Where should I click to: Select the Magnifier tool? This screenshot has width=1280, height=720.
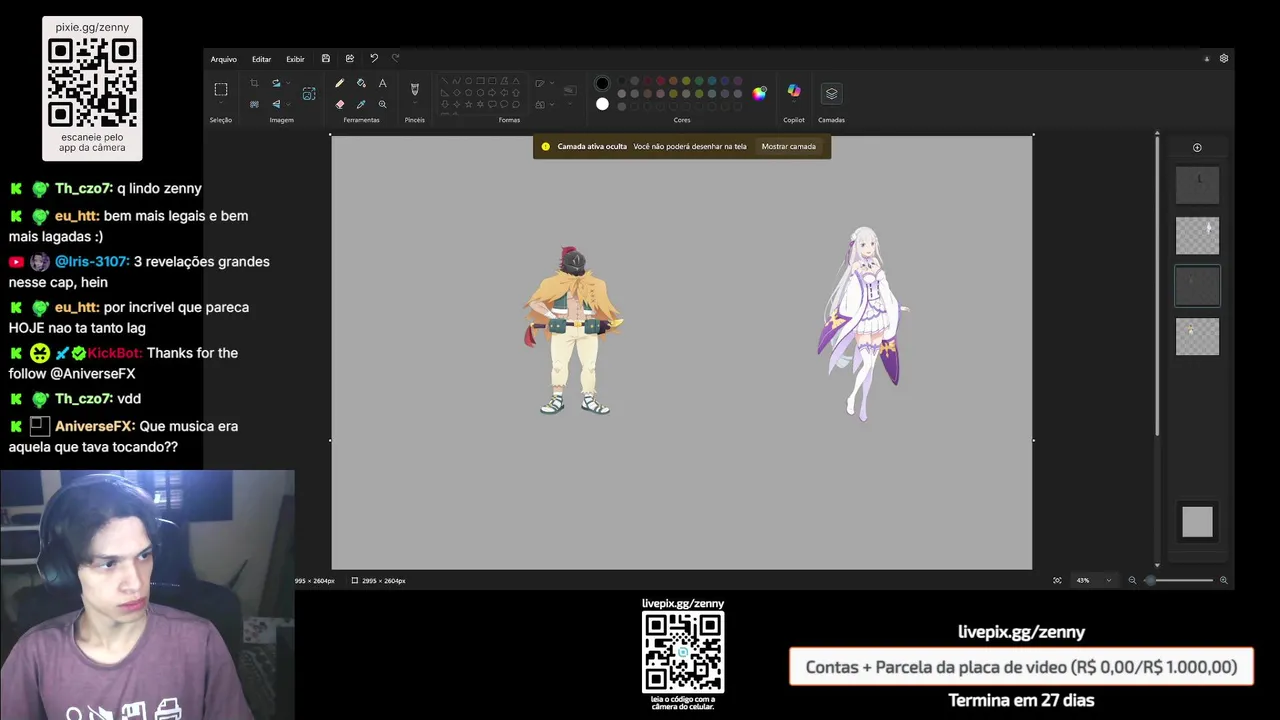(x=382, y=104)
